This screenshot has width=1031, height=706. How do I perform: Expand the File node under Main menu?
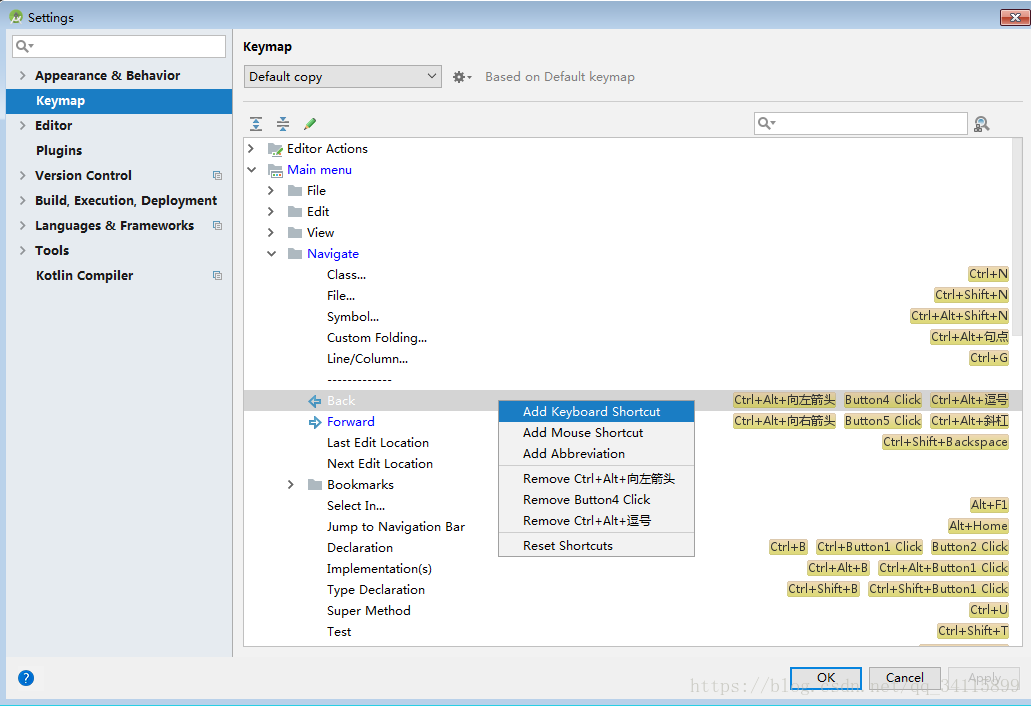271,191
